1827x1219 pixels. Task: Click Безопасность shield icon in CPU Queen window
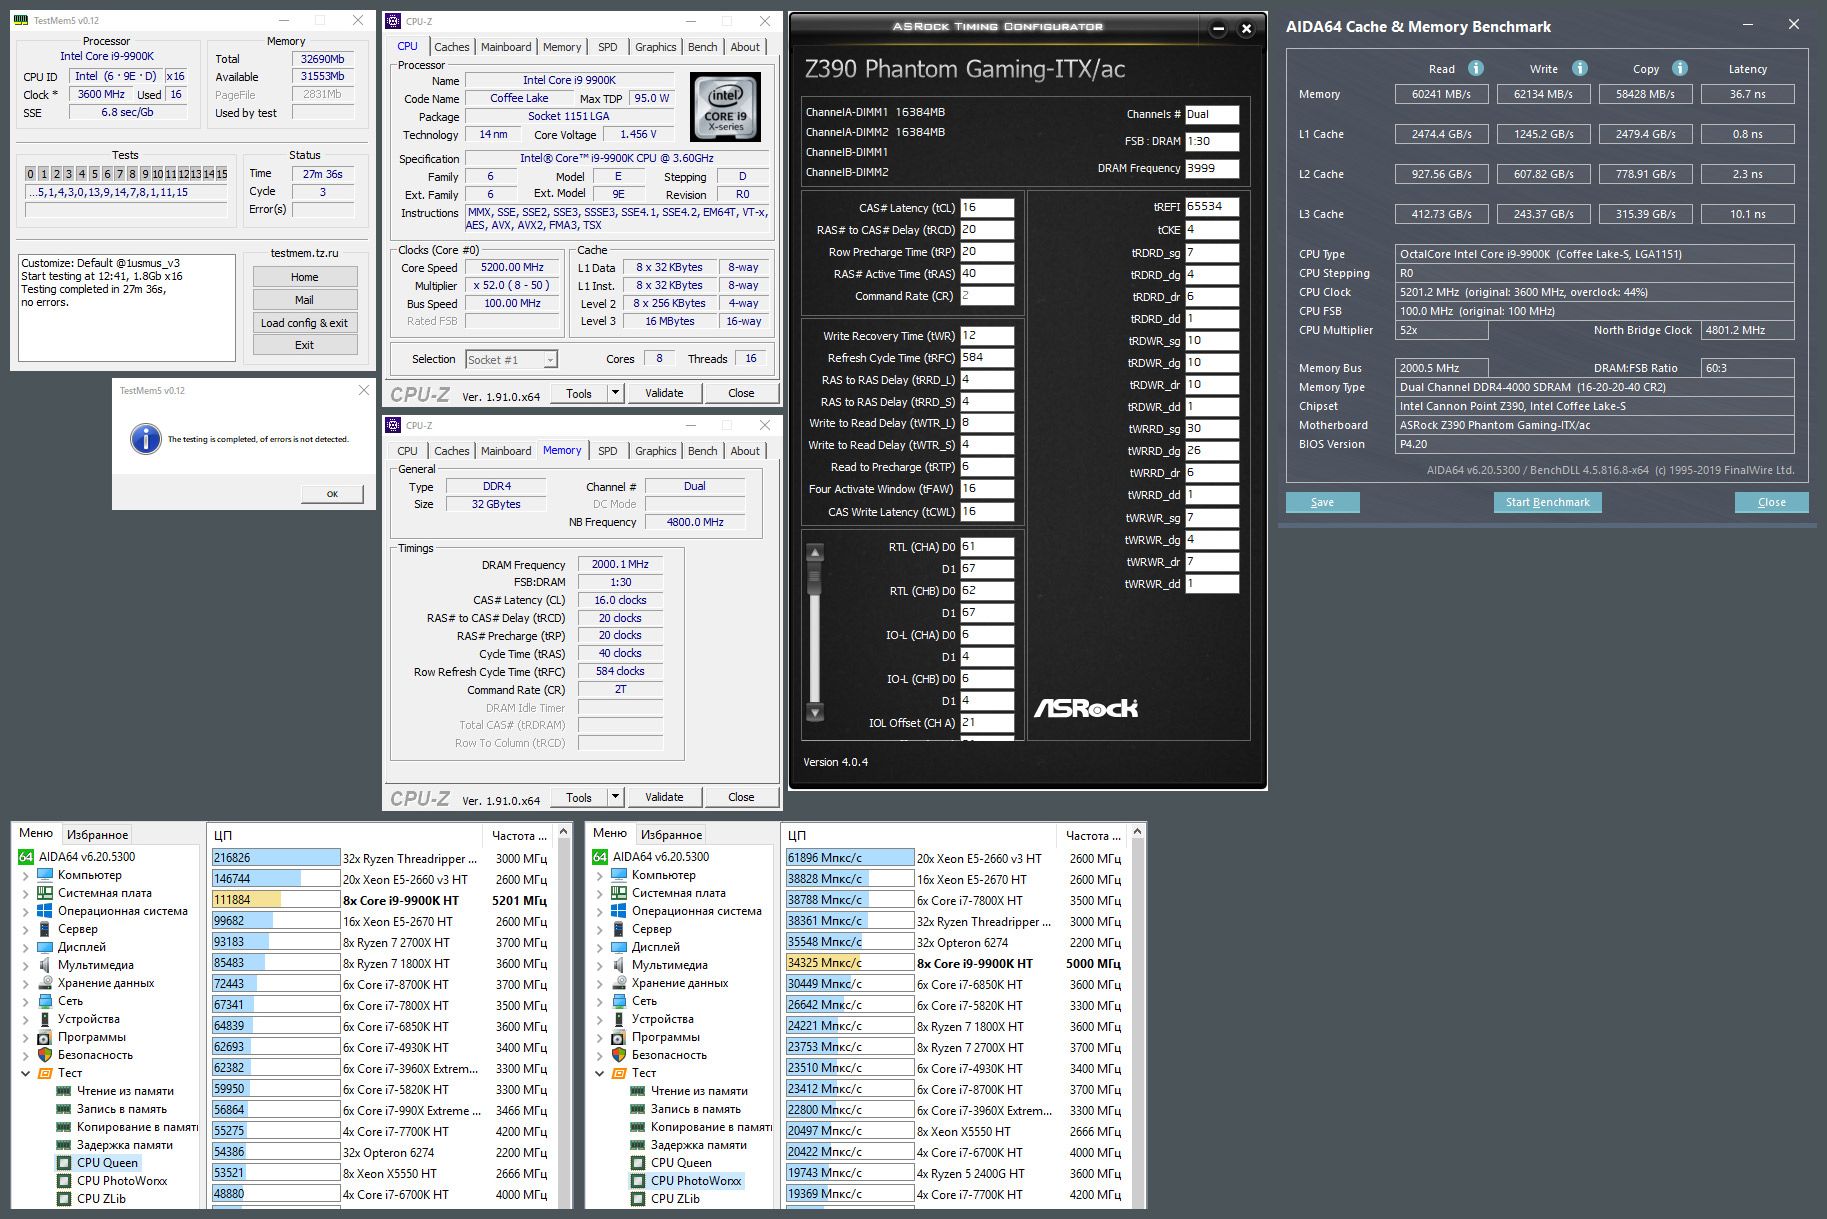coord(45,1055)
